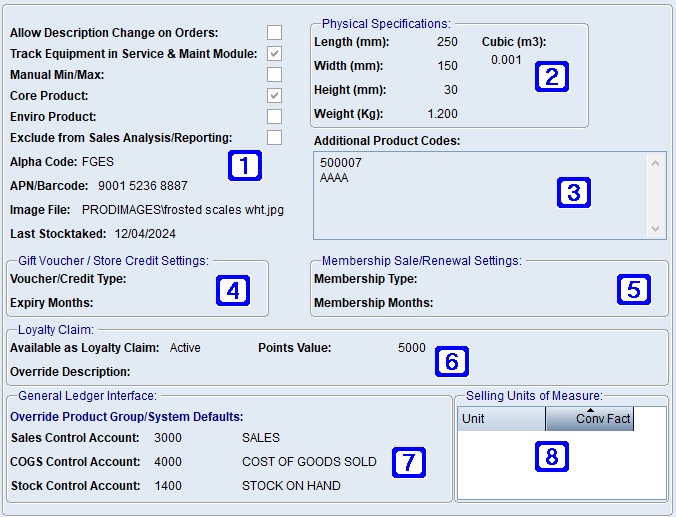The height and width of the screenshot is (517, 676).
Task: Click the COST OF GOODS SOLD description
Action: tap(309, 462)
